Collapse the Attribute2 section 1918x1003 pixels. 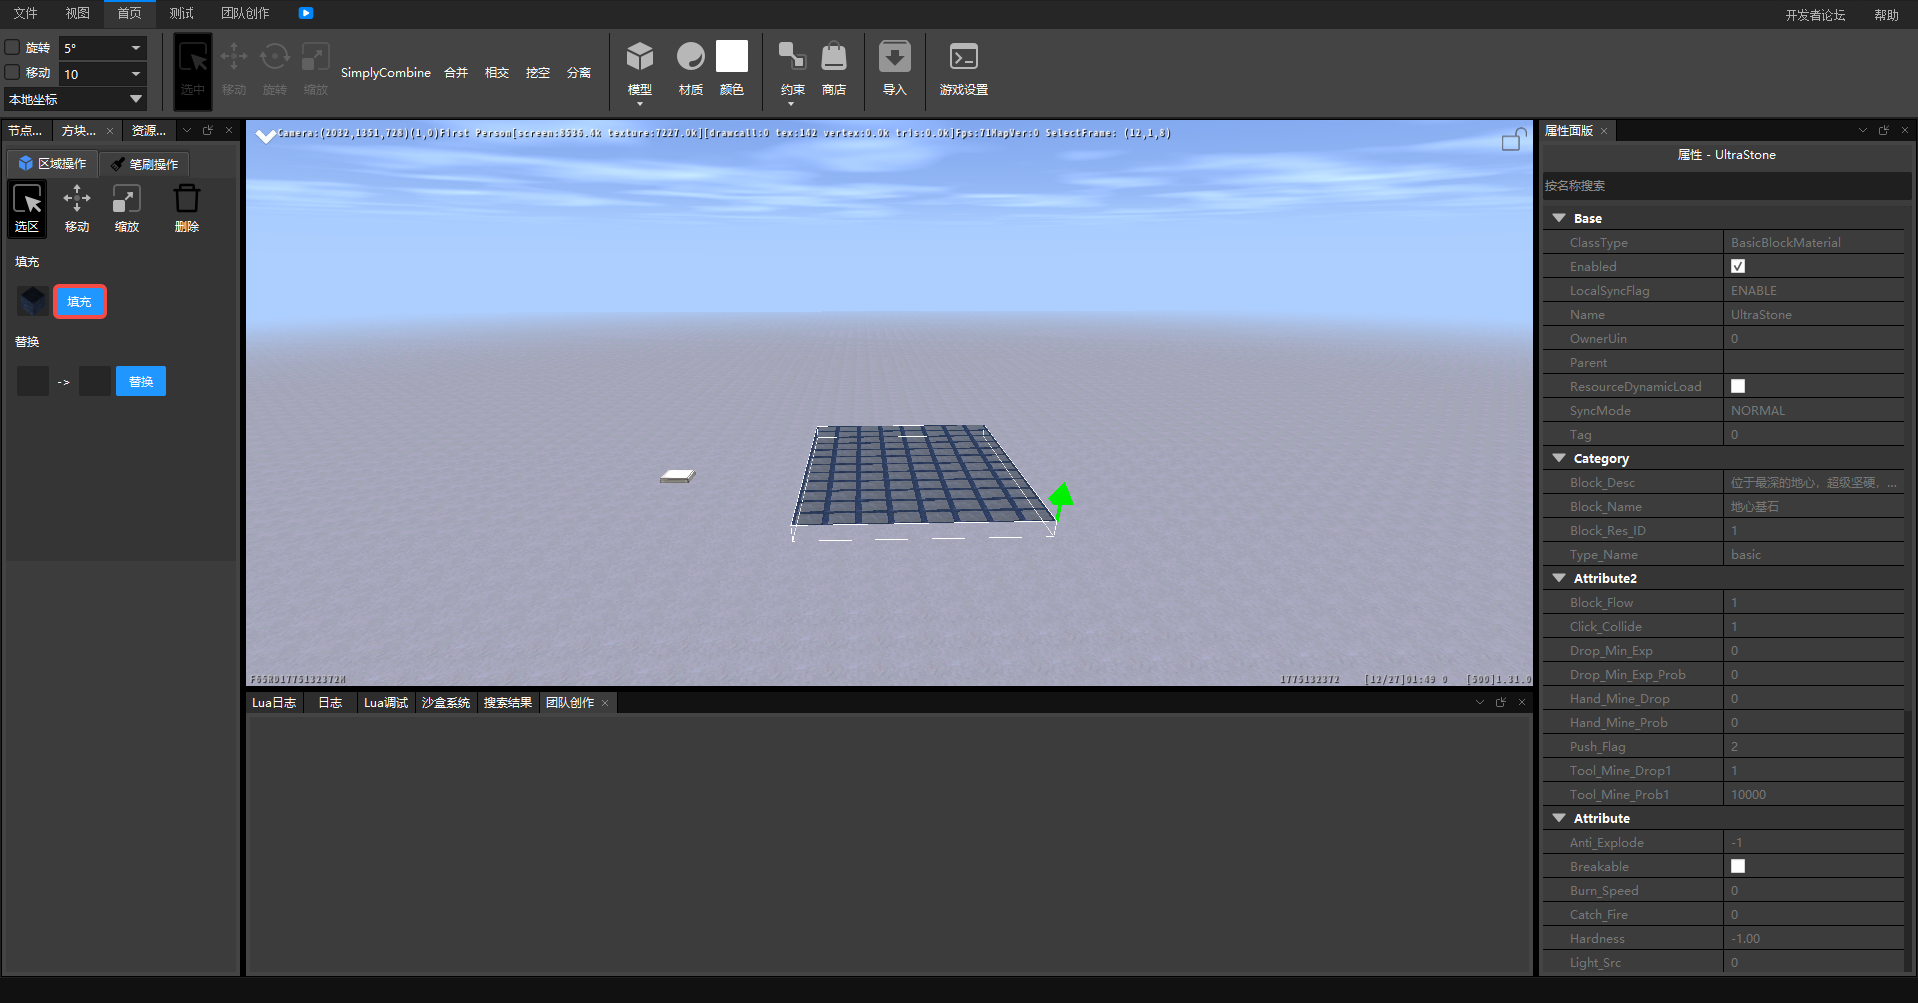pos(1559,578)
